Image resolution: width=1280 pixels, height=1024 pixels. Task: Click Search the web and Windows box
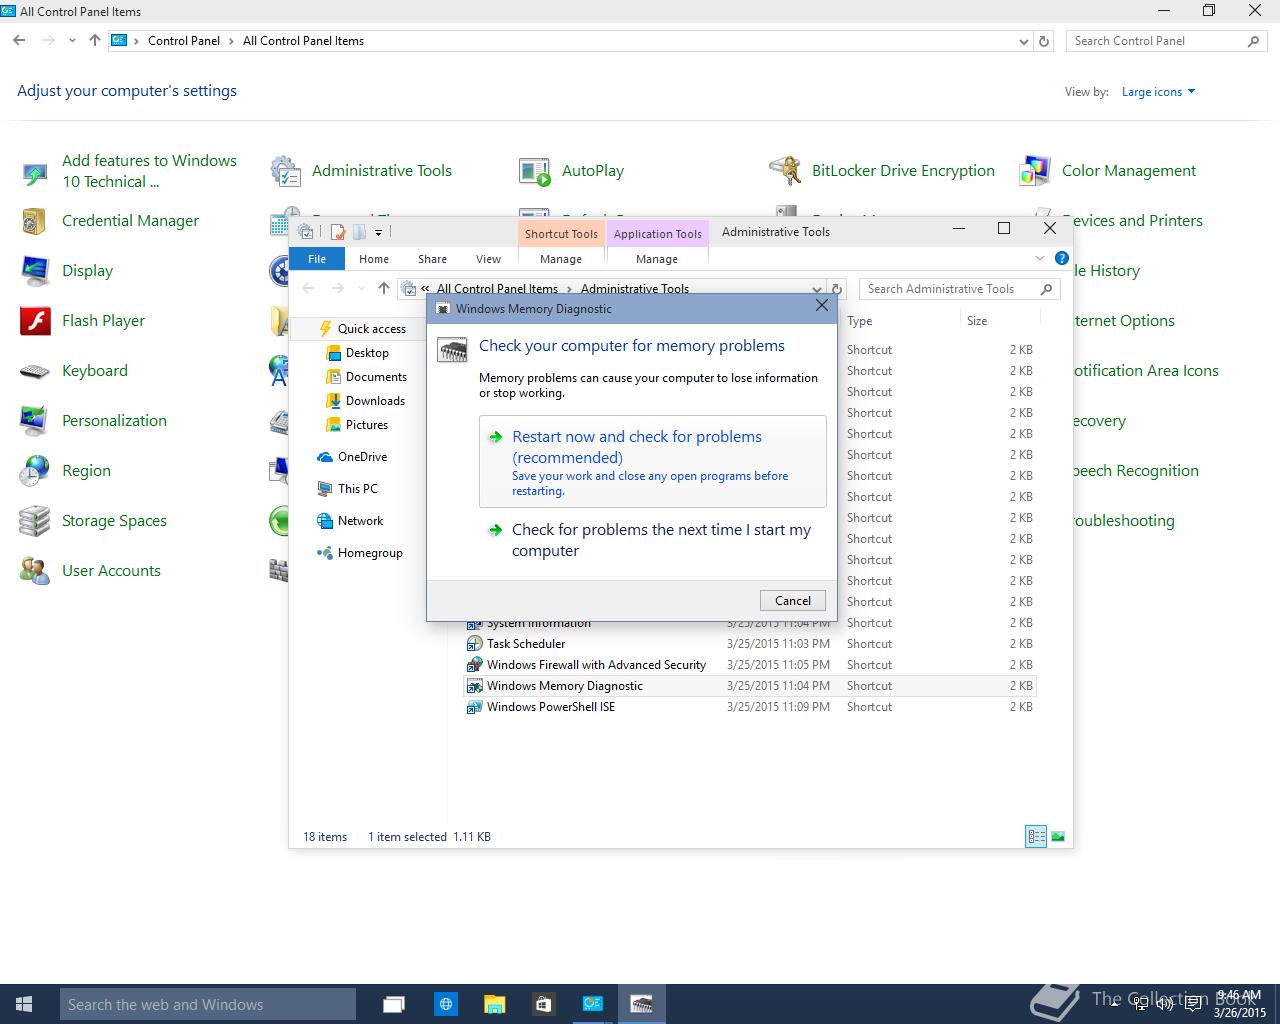pyautogui.click(x=208, y=1004)
